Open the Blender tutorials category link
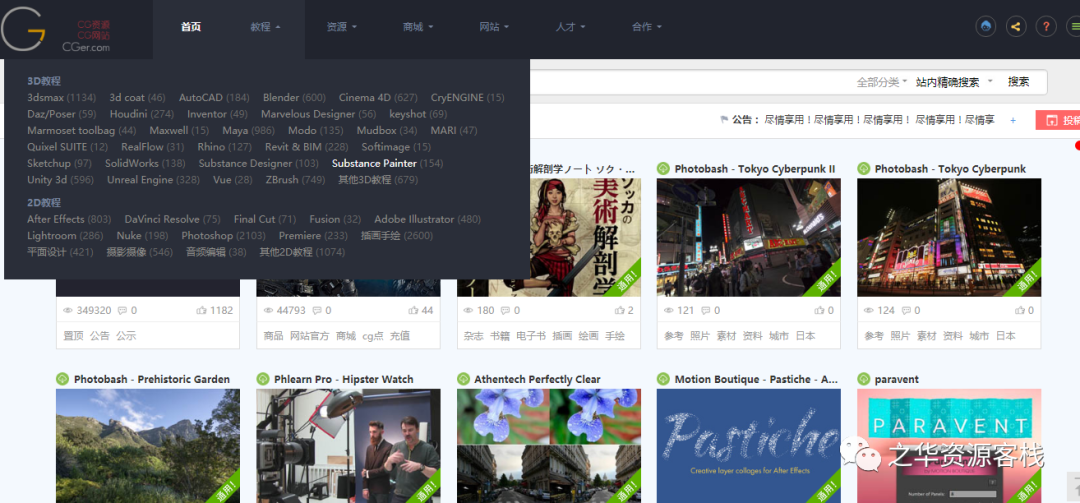The width and height of the screenshot is (1080, 503). 281,98
